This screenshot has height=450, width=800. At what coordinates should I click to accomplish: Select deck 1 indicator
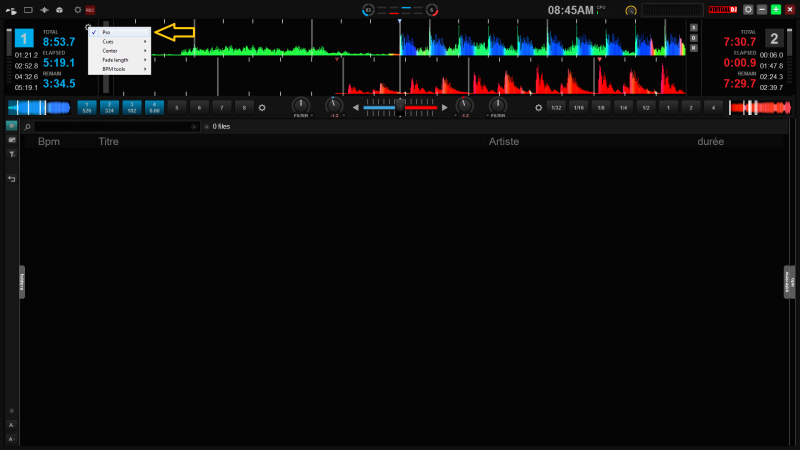24,38
